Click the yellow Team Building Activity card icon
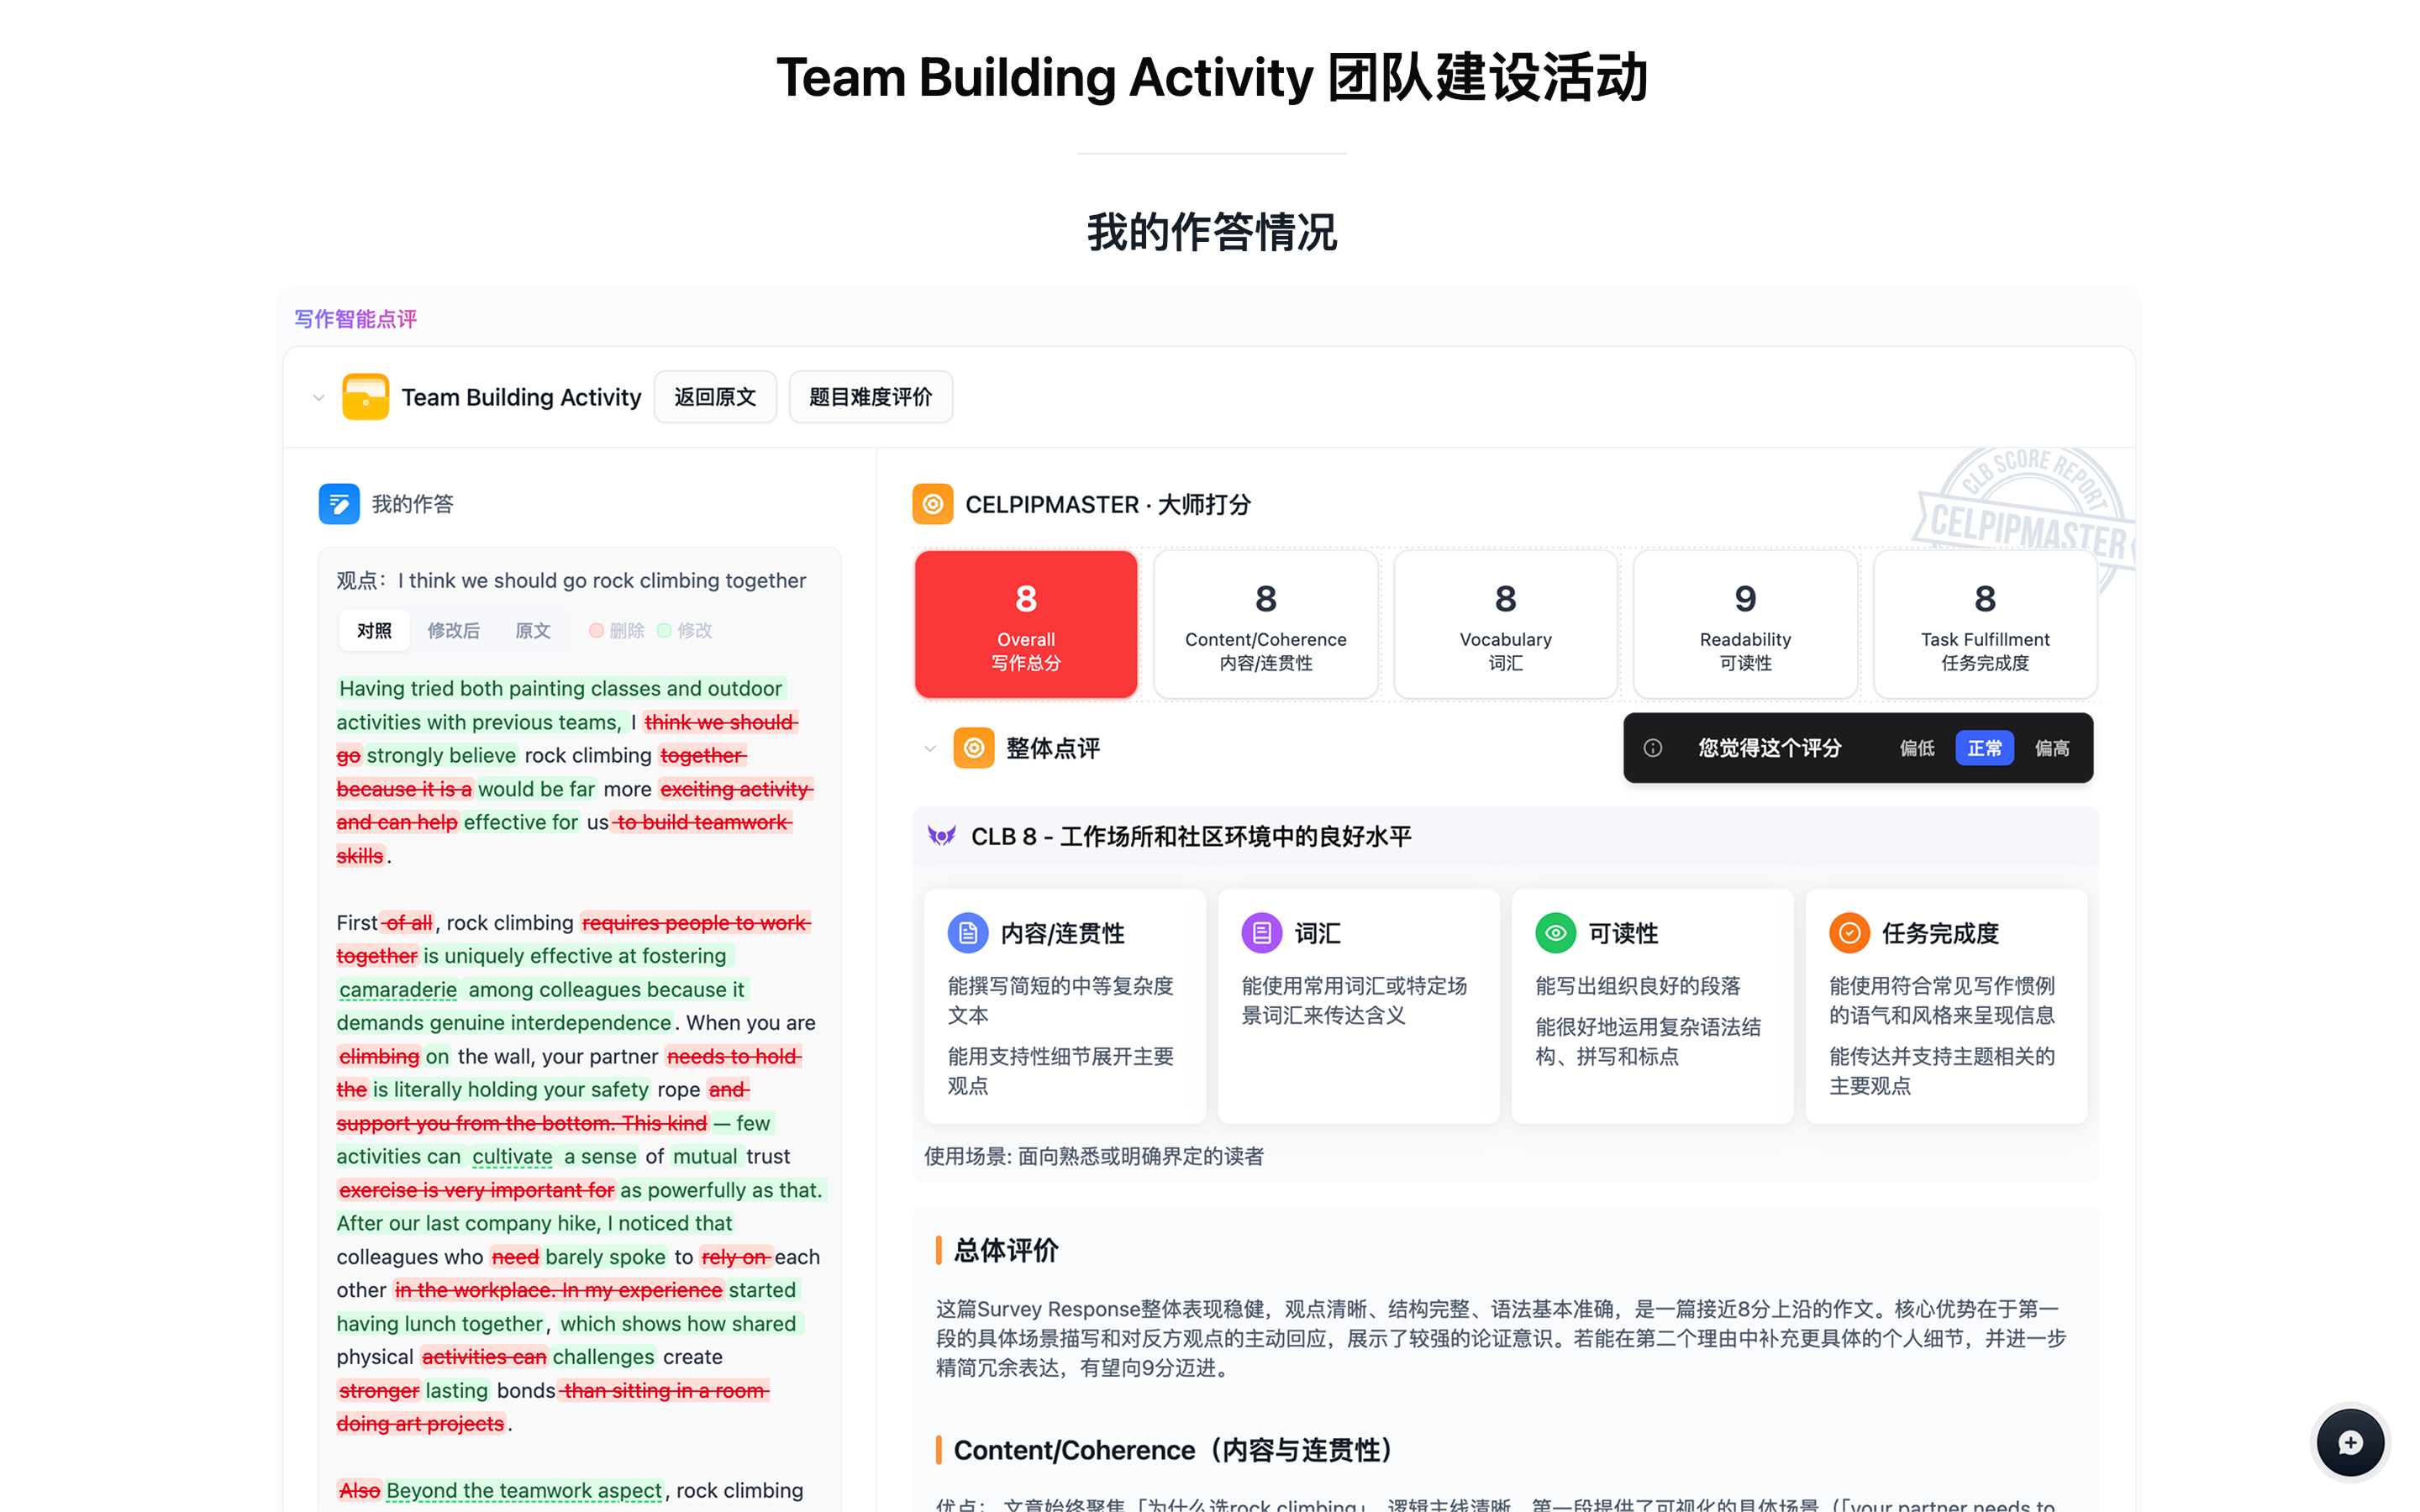 point(365,396)
